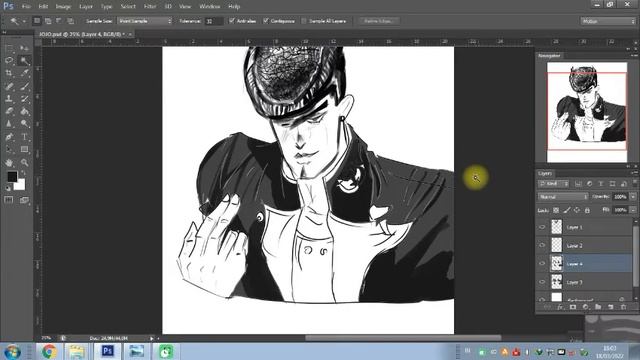Toggle lock all
This screenshot has width=640, height=360.
coord(587,210)
